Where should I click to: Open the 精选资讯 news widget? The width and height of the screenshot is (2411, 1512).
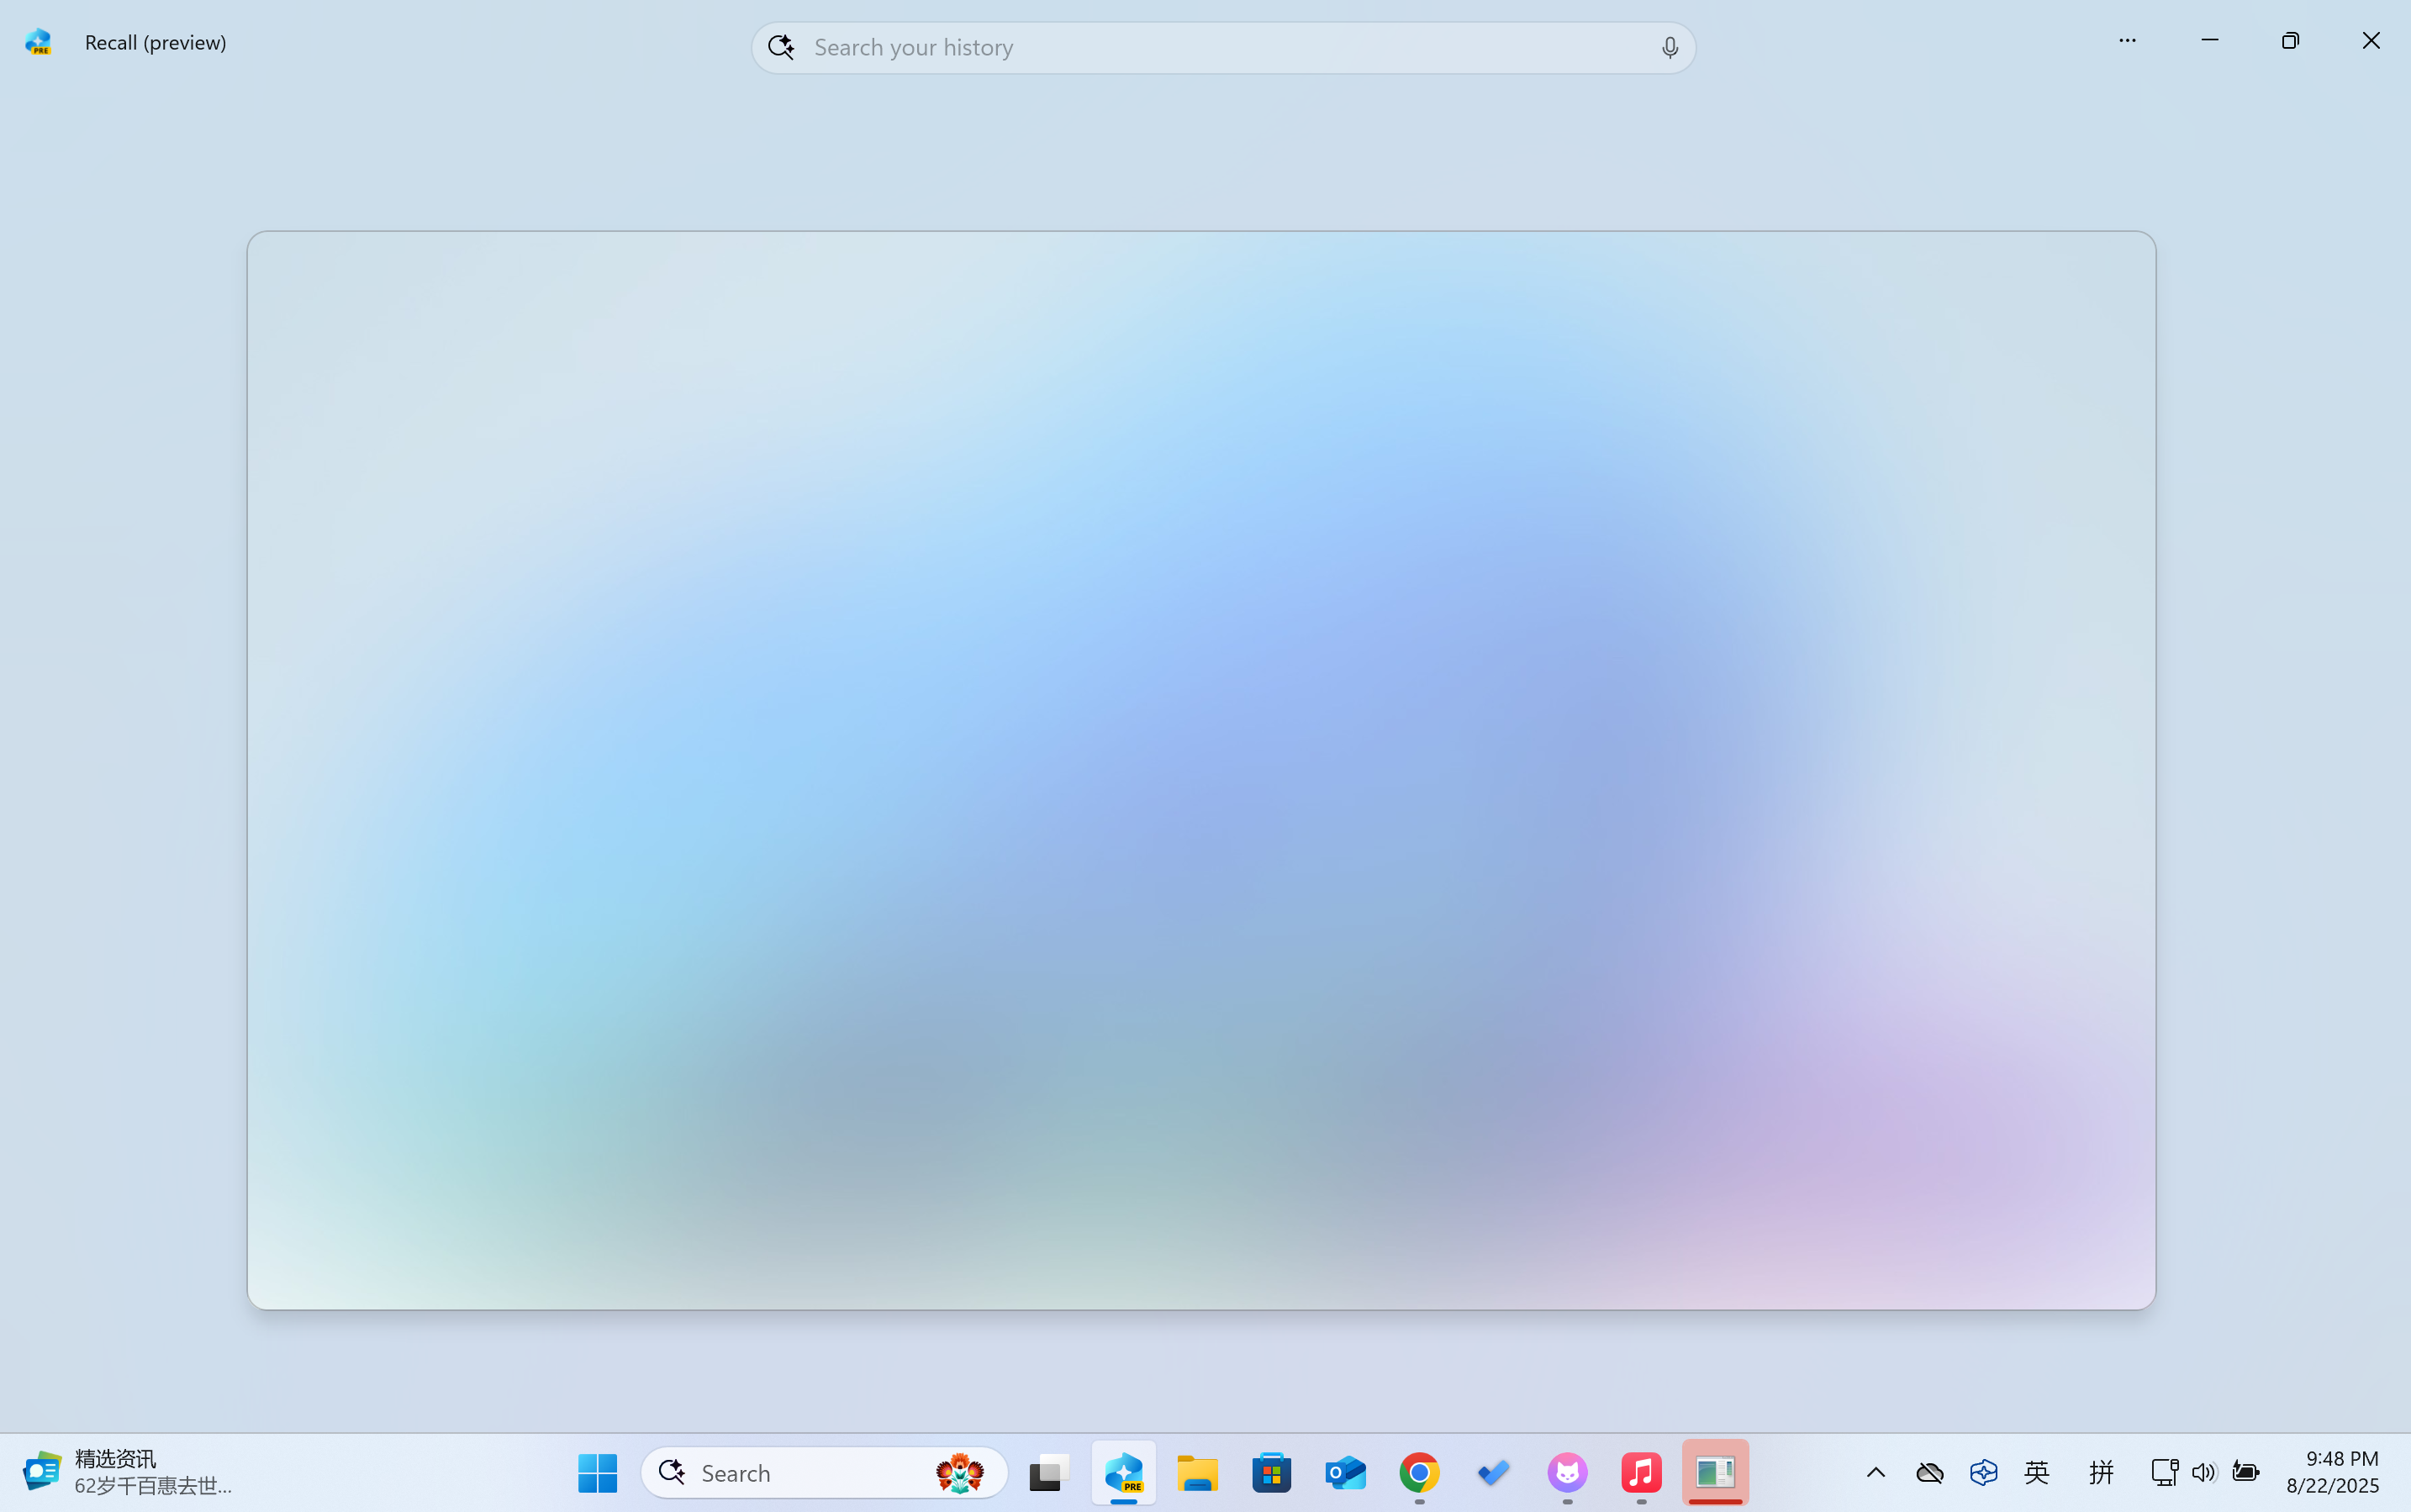[128, 1472]
